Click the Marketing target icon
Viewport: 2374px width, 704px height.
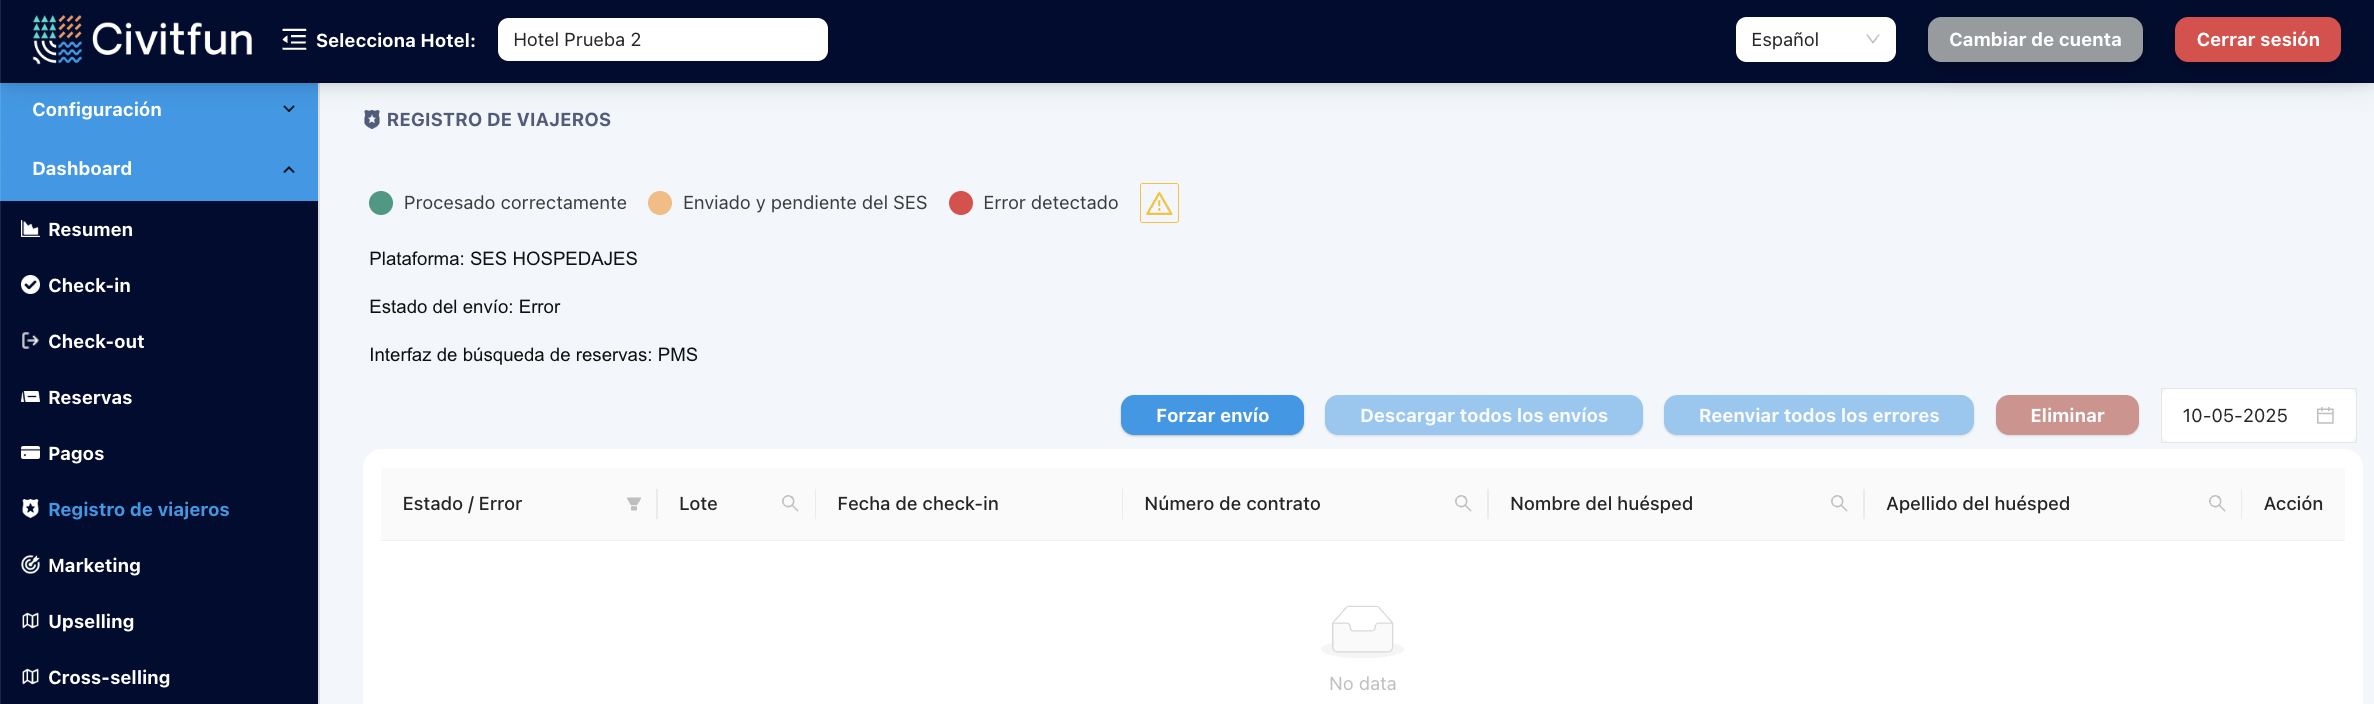click(x=31, y=565)
